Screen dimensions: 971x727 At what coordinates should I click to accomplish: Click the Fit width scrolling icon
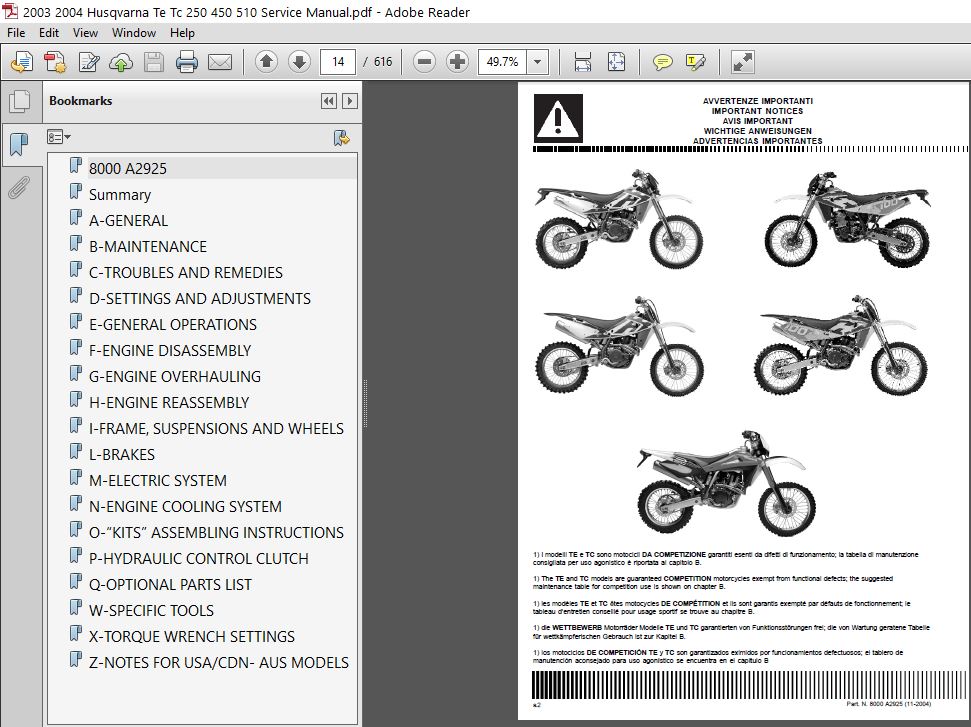[582, 62]
